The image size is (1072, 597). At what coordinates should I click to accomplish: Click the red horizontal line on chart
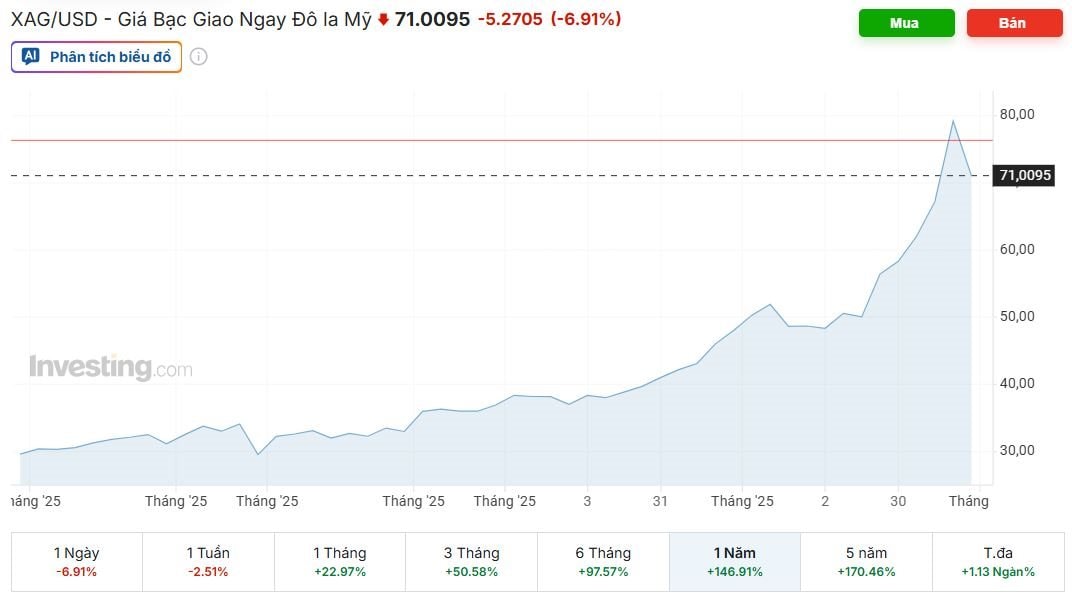point(500,141)
